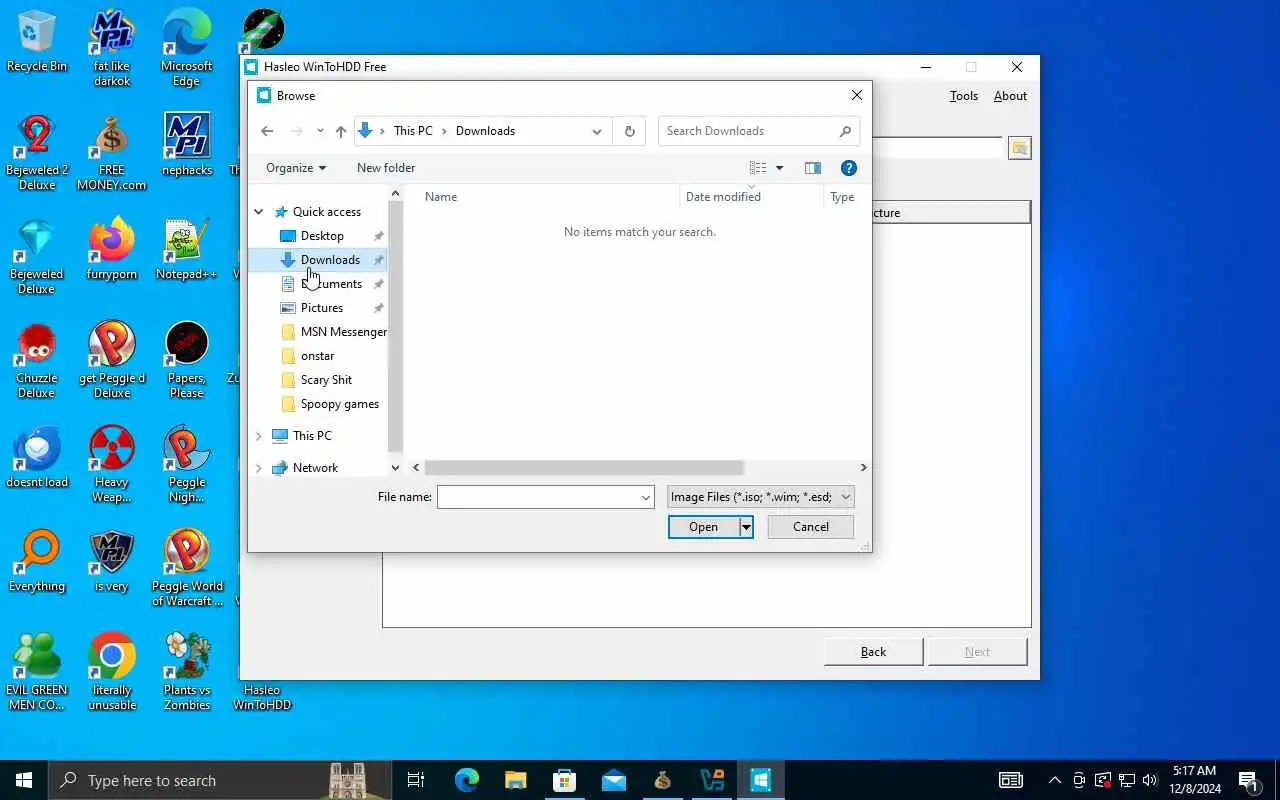
Task: Click the Help question mark icon
Action: point(849,168)
